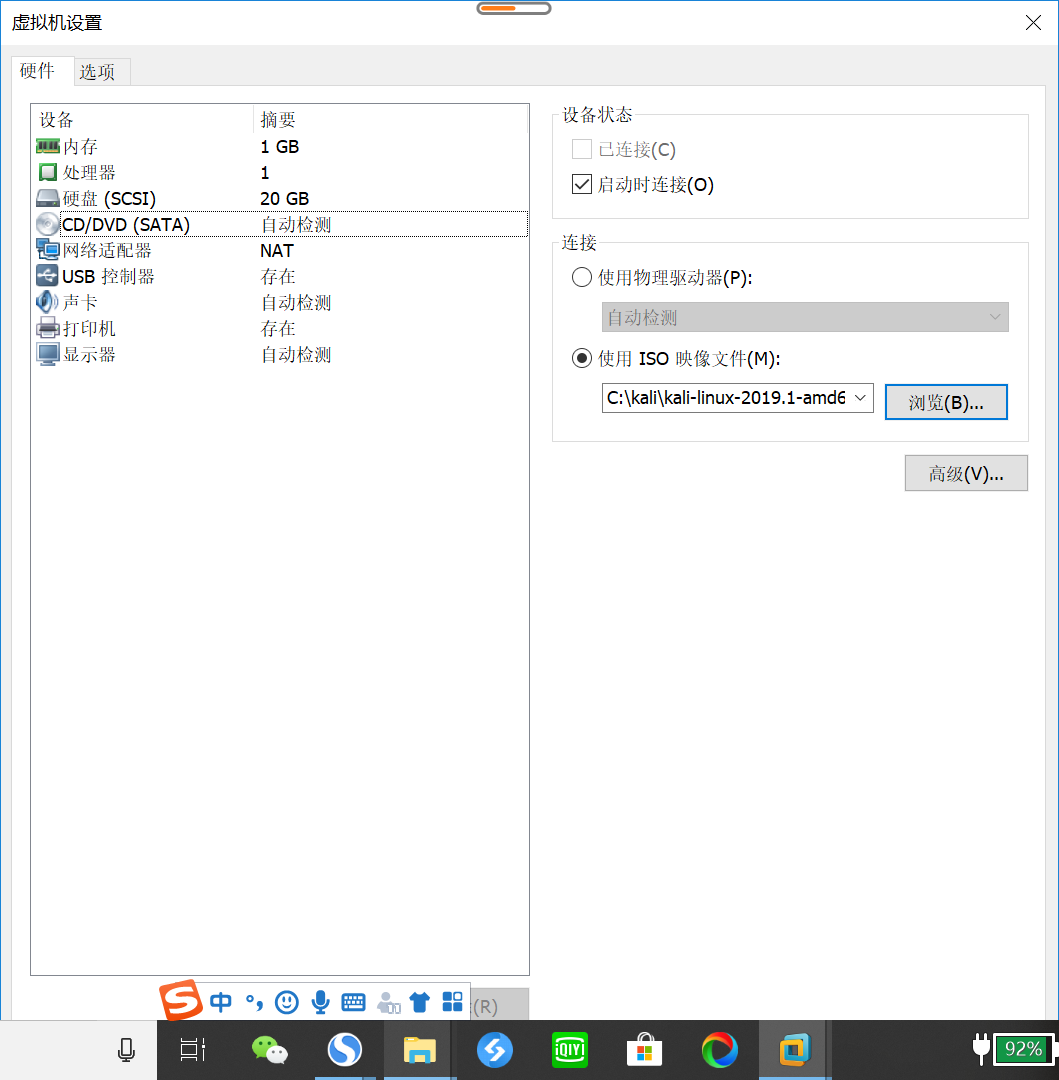Open emoji smiley panel on Sogou bar
This screenshot has height=1080, width=1059.
tap(286, 1002)
